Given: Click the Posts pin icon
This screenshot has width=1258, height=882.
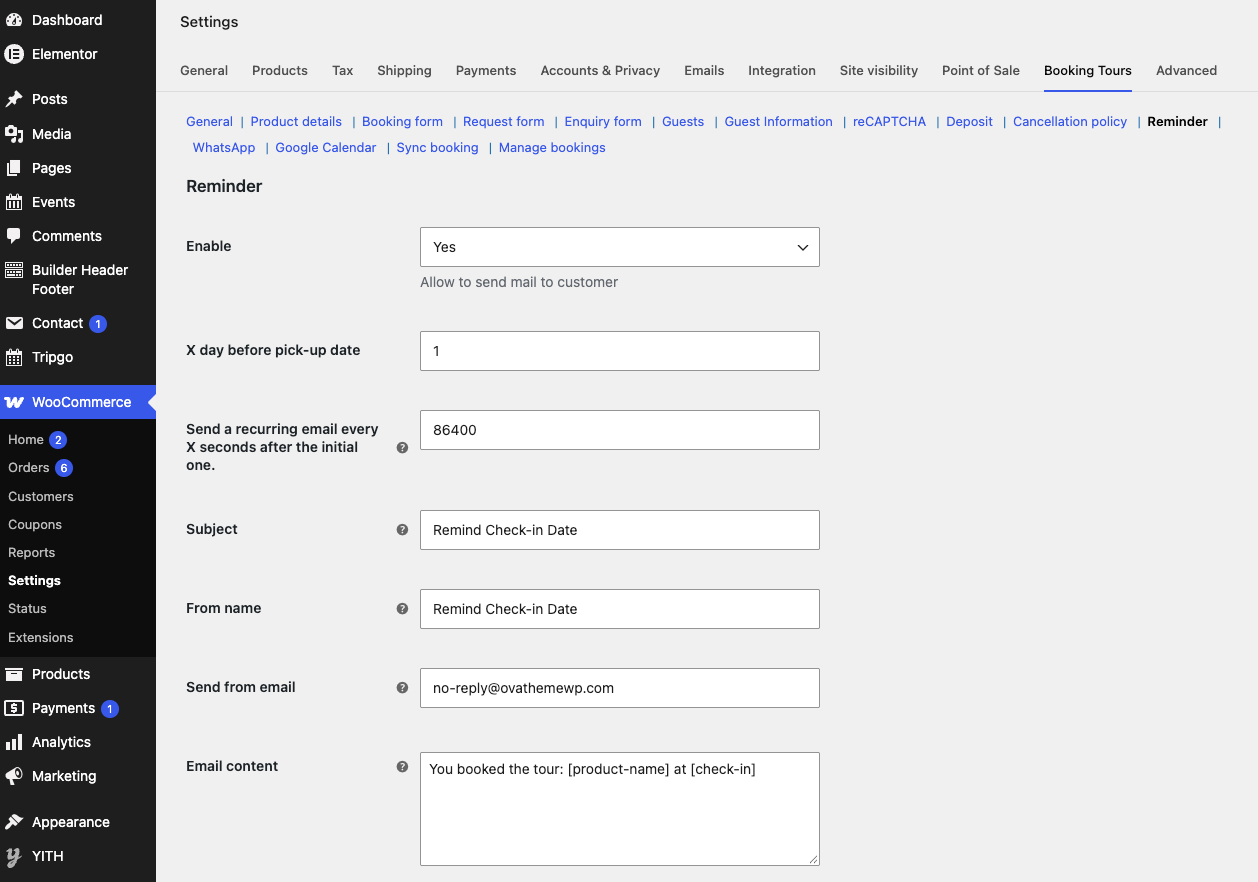Looking at the screenshot, I should click(14, 99).
